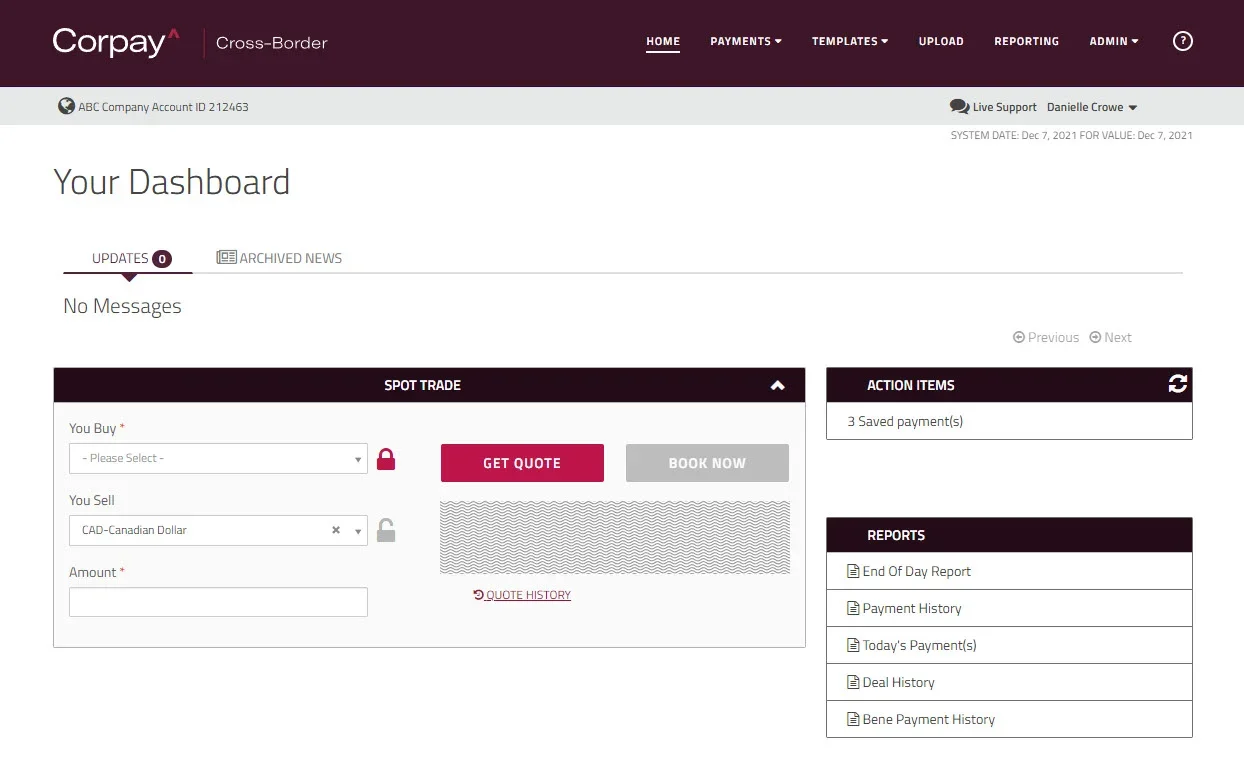
Task: Click the Deal History document icon
Action: tap(853, 682)
